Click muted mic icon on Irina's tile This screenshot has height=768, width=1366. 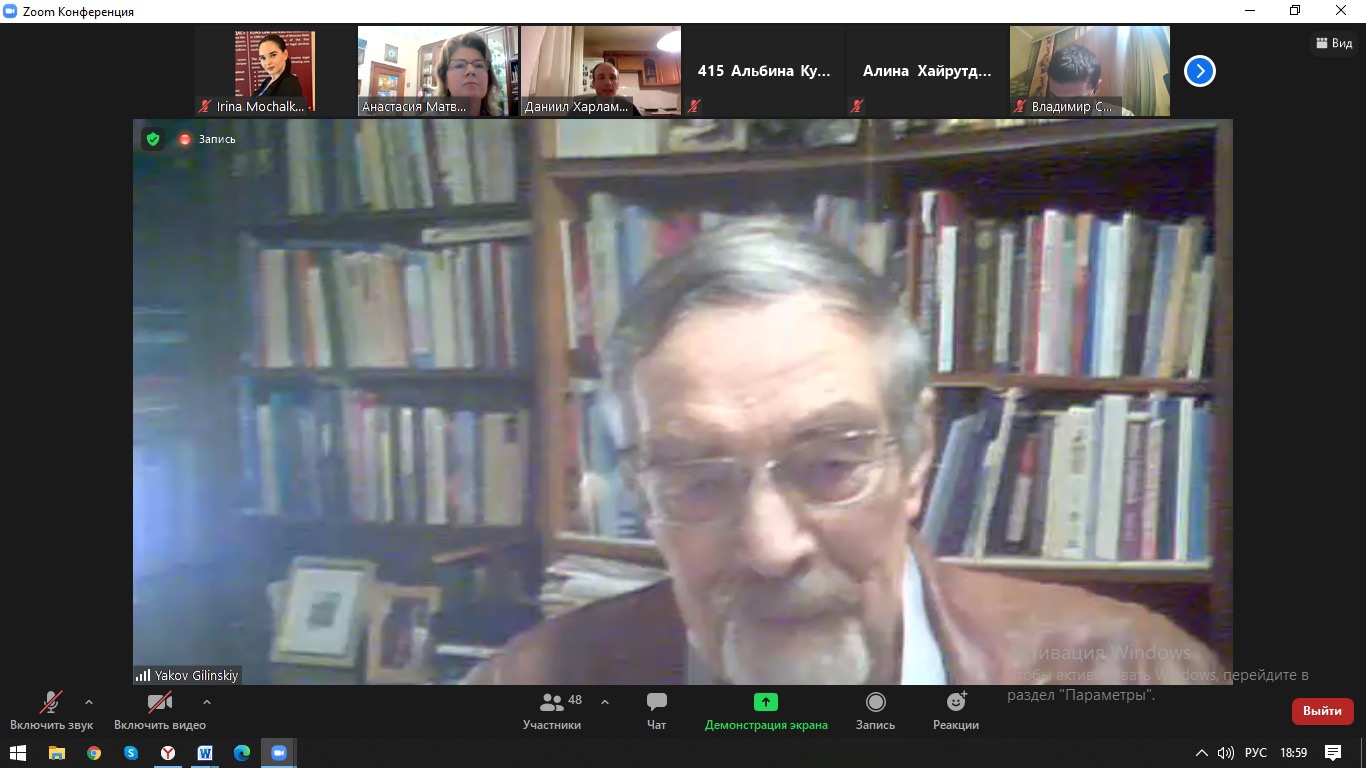click(205, 106)
